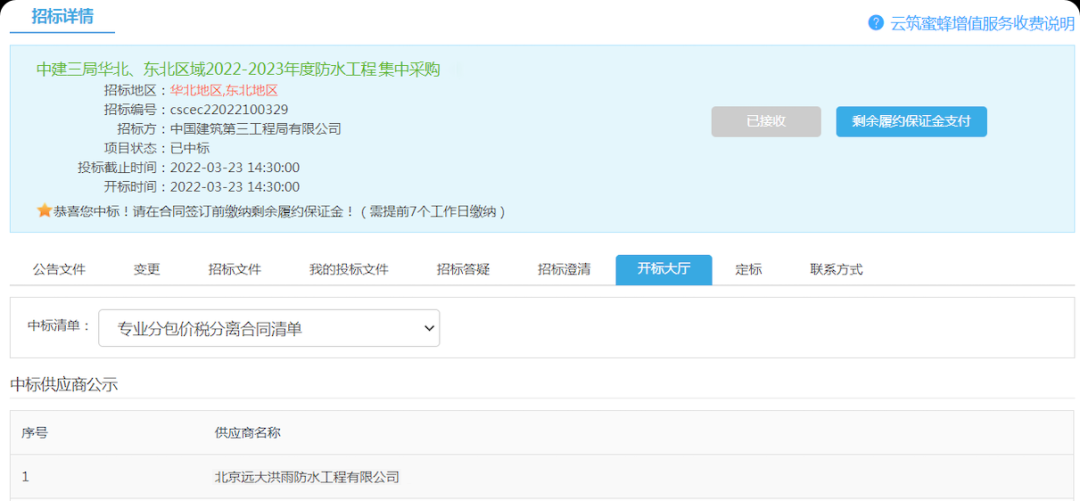Click the 供应商名称 column header
Viewport: 1080px width, 501px height.
pyautogui.click(x=247, y=433)
